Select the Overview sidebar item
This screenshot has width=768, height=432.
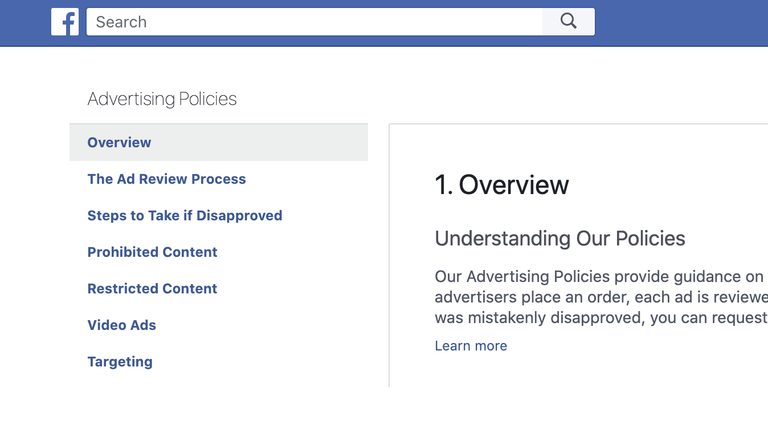[119, 143]
